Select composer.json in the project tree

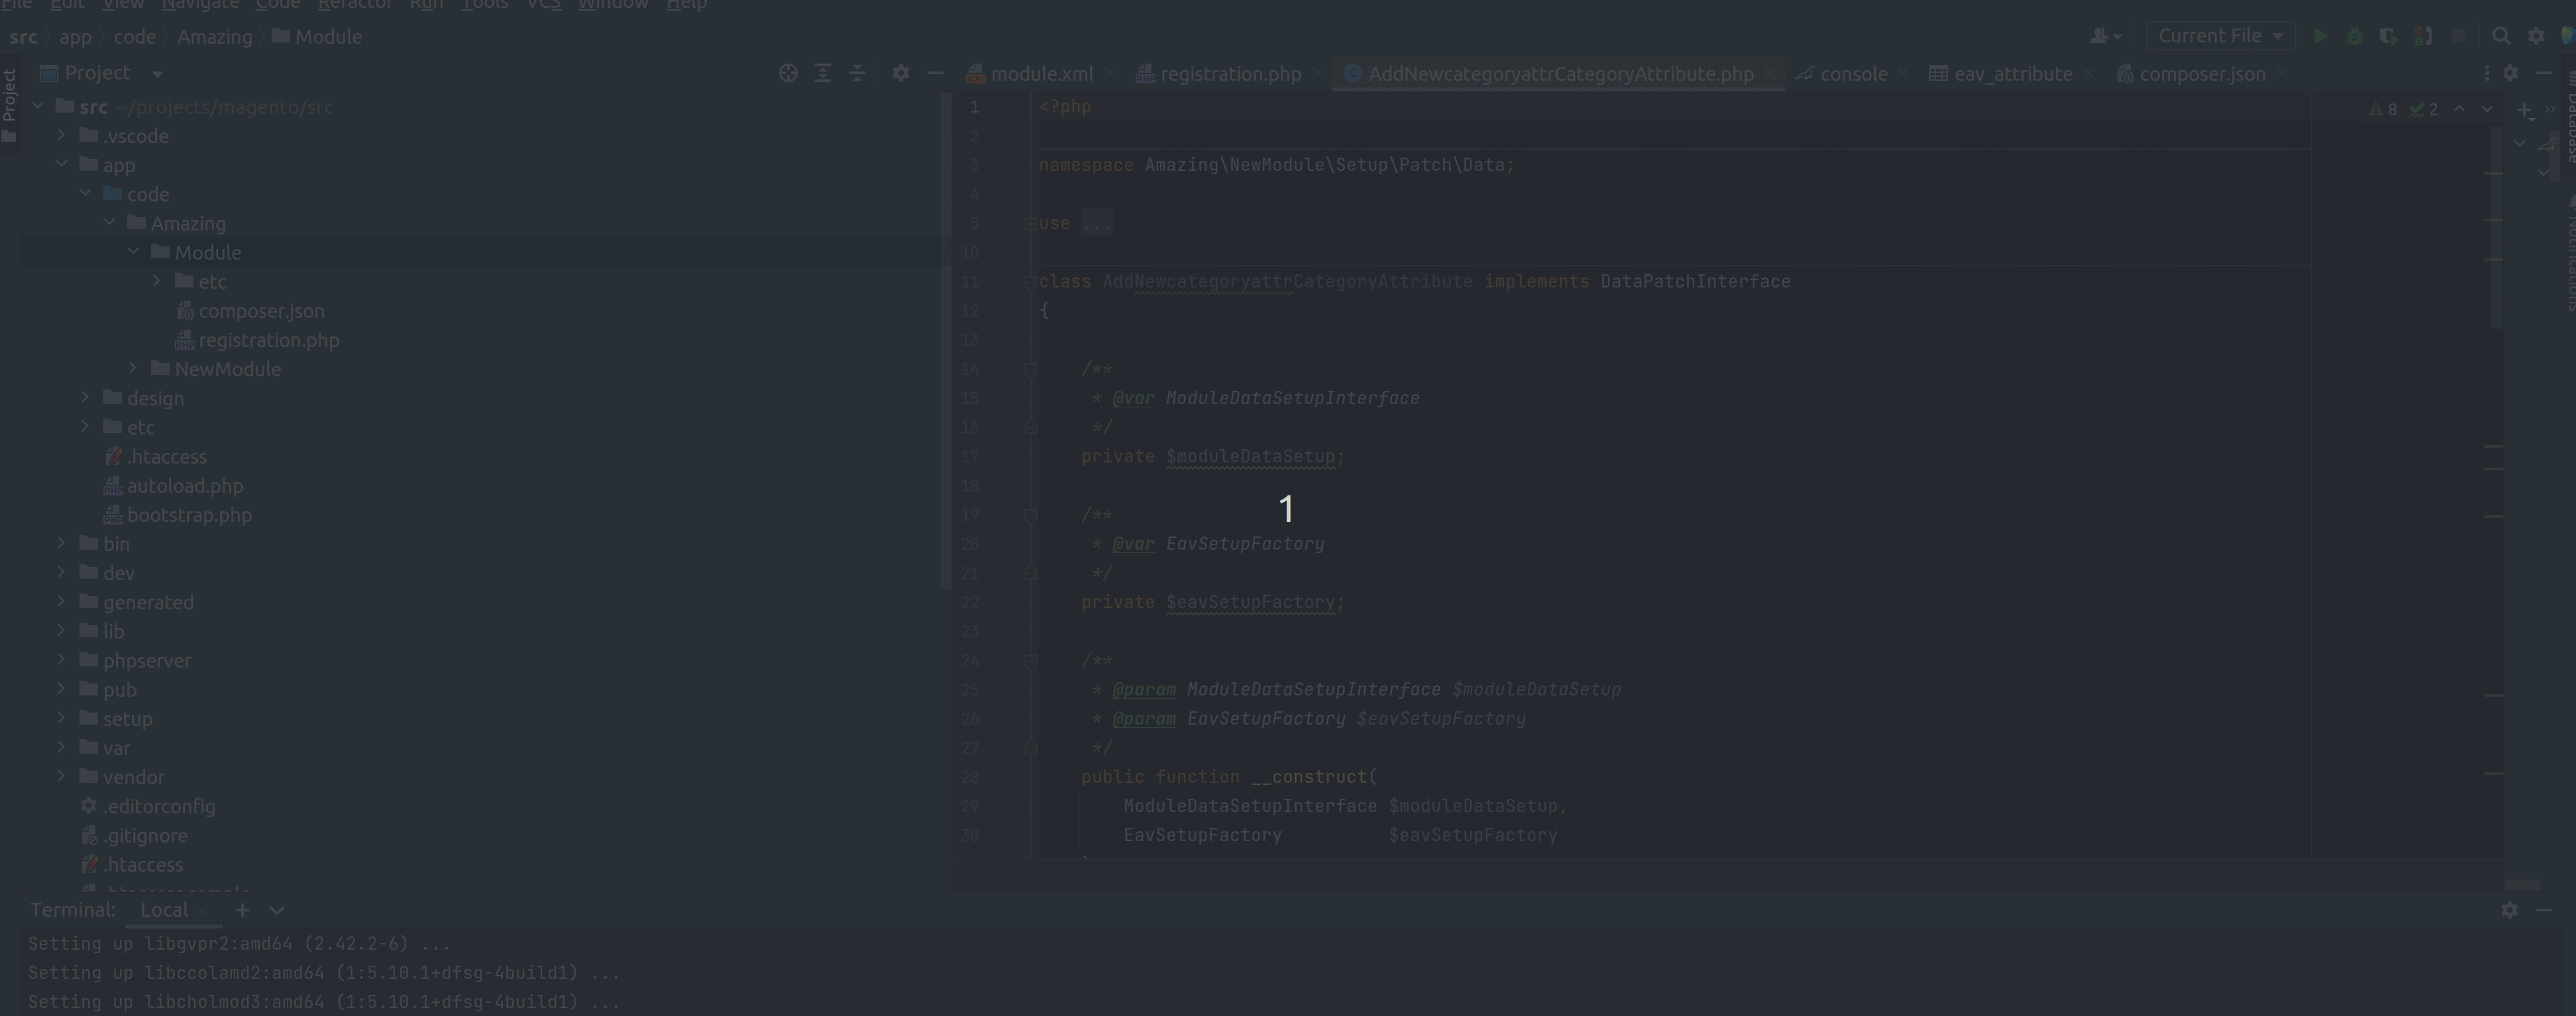coord(261,311)
